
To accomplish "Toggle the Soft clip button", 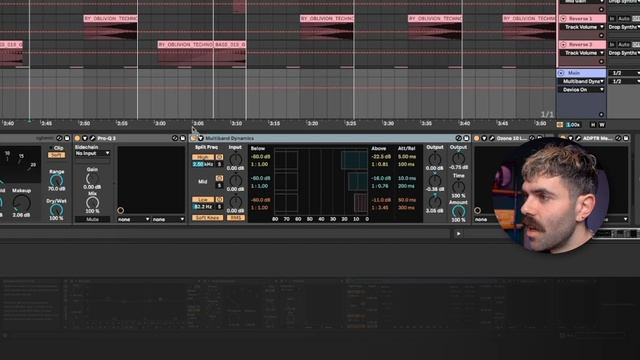I will (56, 155).
